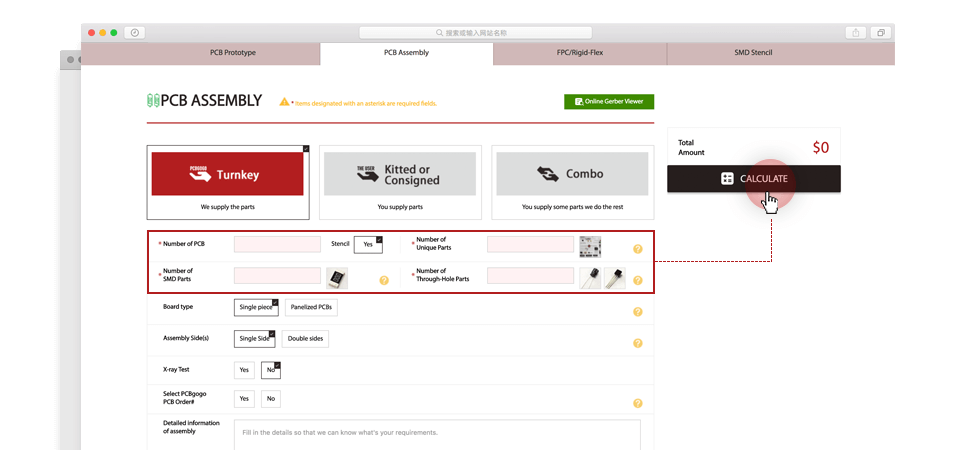Click the help icon in the Assembly Side(s) row
This screenshot has height=450, width=960.
[x=637, y=343]
